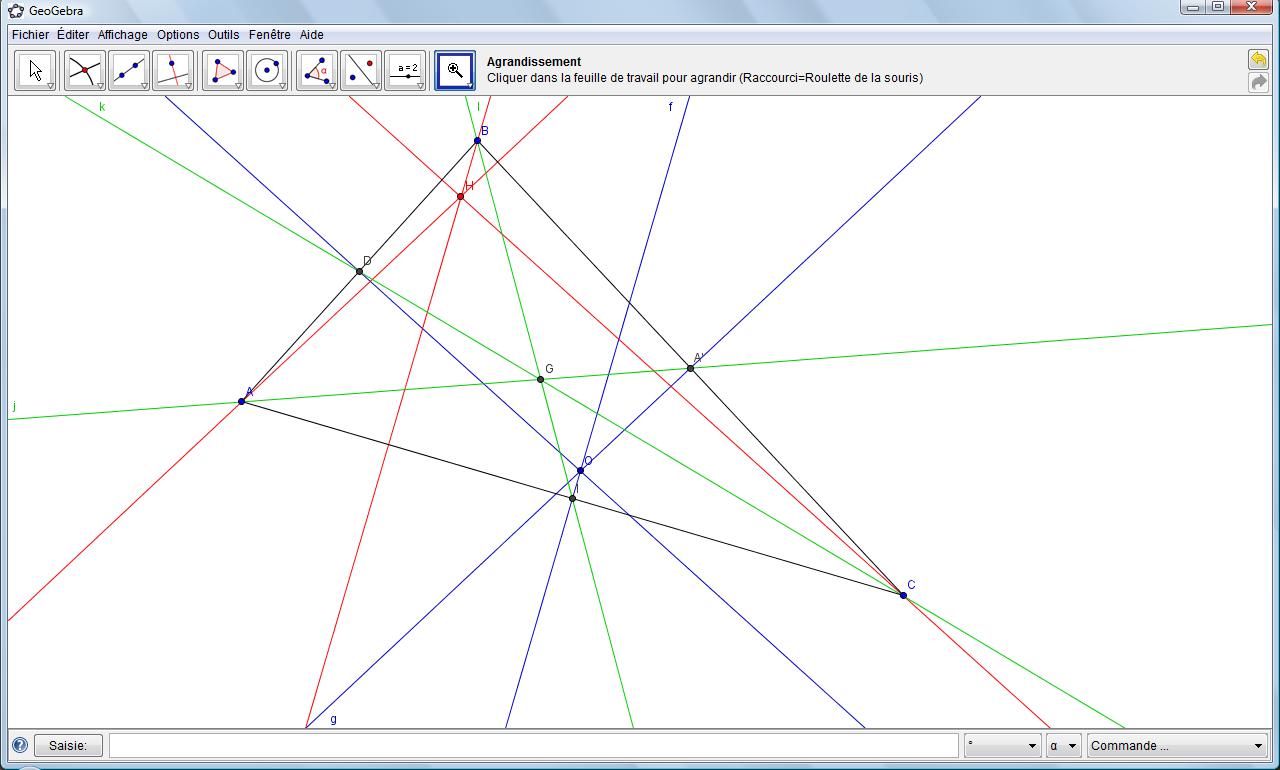Image resolution: width=1280 pixels, height=770 pixels.
Task: Choose the Circle with center tool
Action: click(268, 71)
